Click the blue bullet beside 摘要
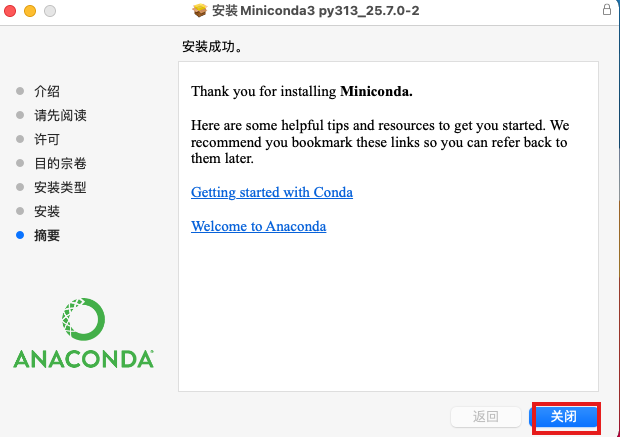Image resolution: width=620 pixels, height=437 pixels. coord(20,236)
